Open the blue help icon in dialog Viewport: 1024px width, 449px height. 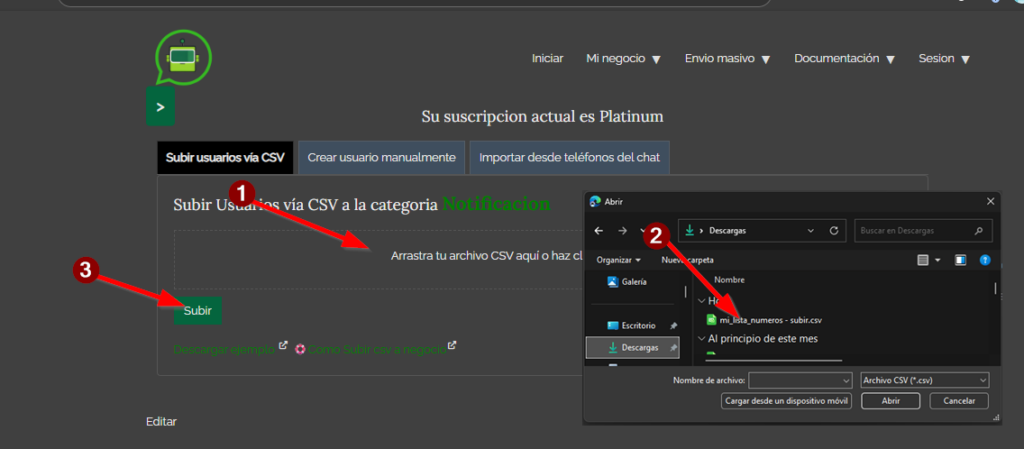(x=985, y=260)
